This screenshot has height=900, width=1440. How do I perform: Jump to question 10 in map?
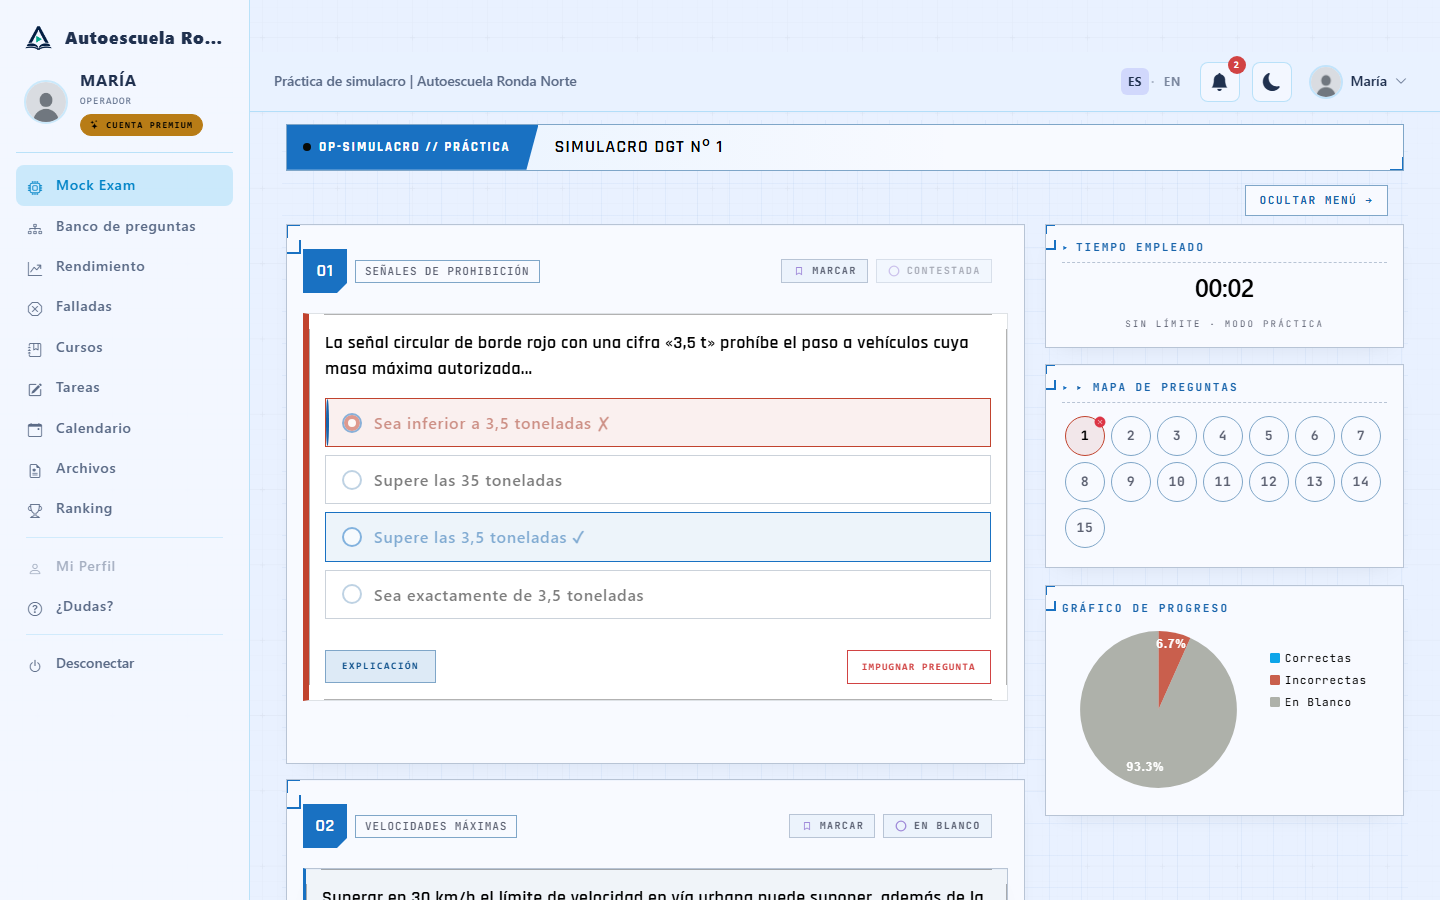click(1177, 482)
